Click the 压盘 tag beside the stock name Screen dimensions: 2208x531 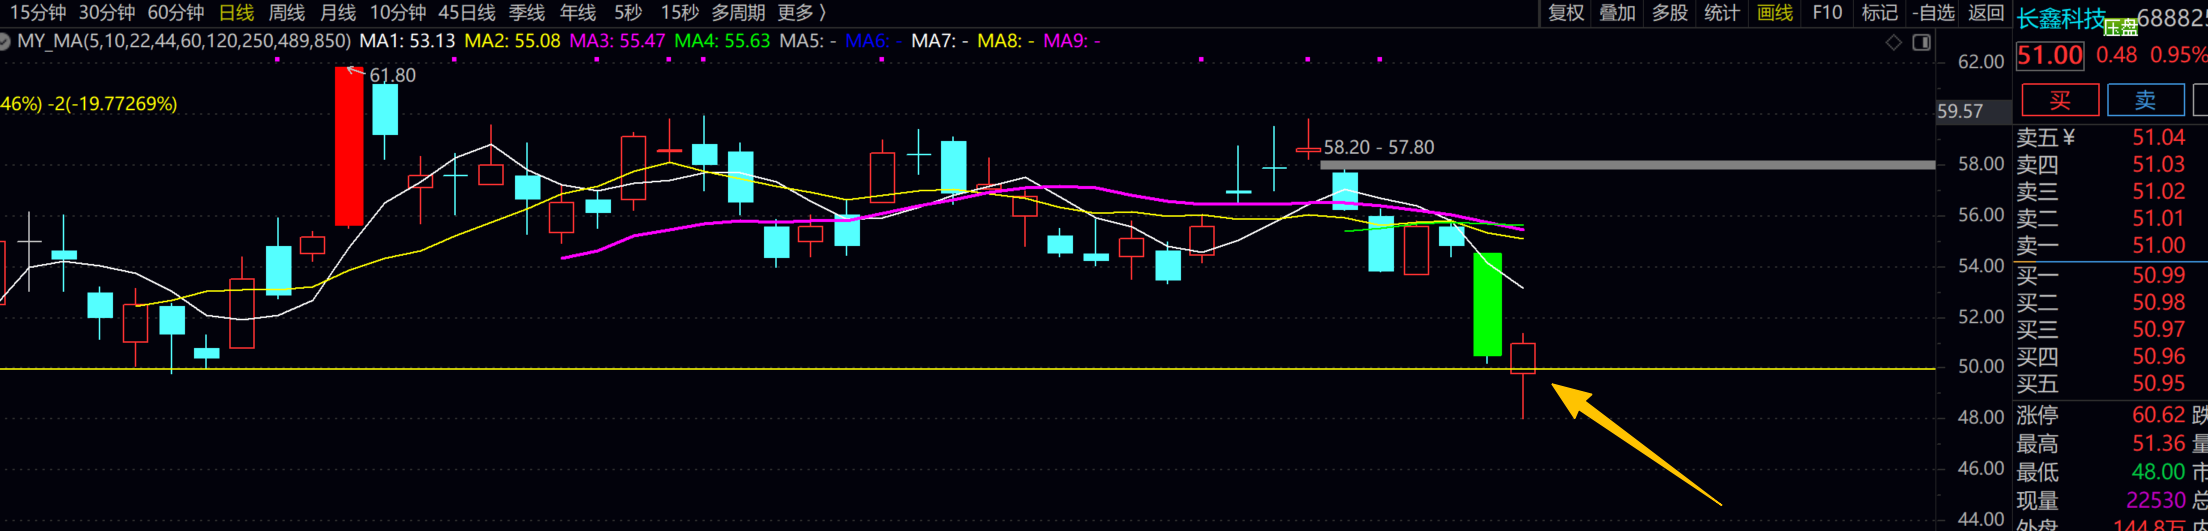coord(2120,28)
